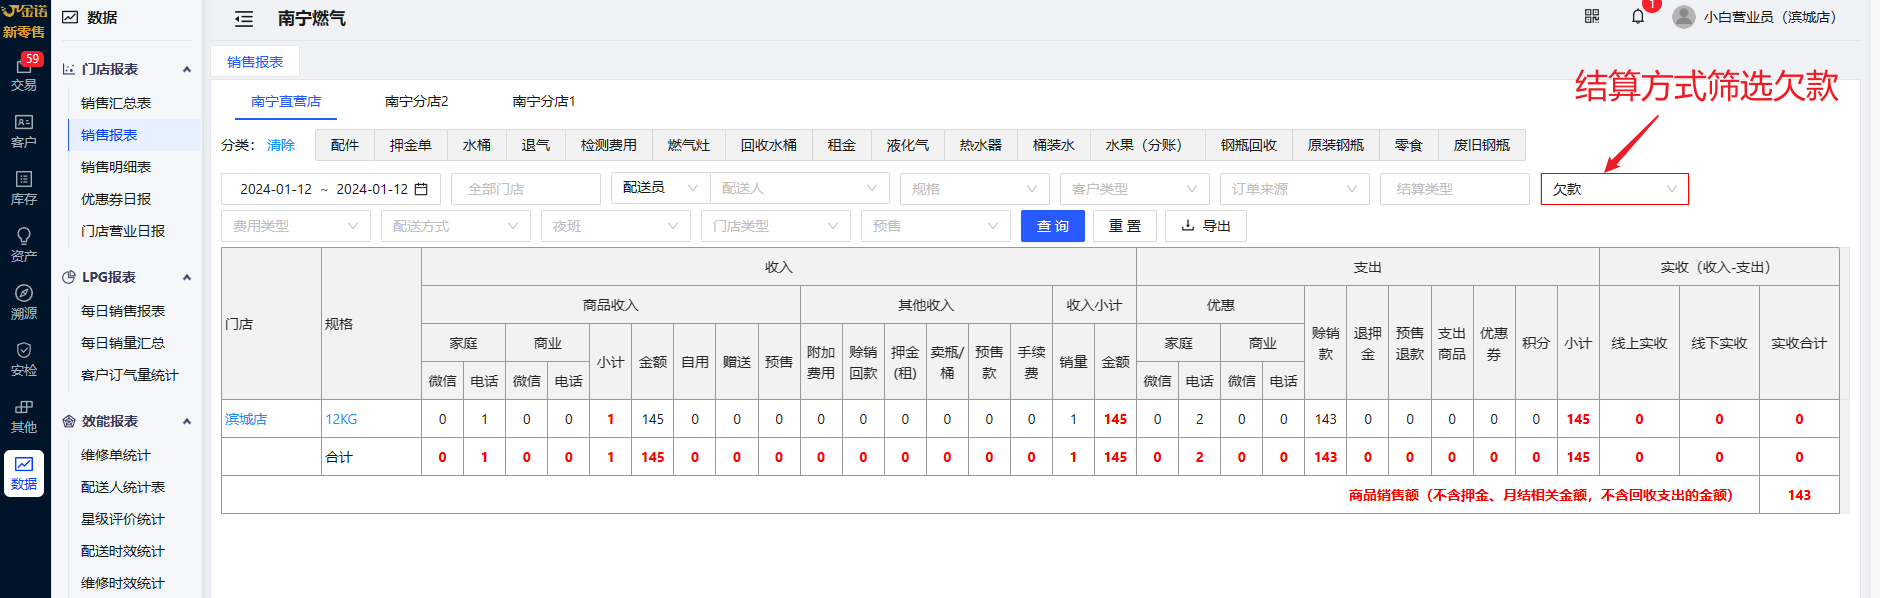Viewport: 1880px width, 598px height.
Task: Switch to the 南宁直营店 tab
Action: 286,101
